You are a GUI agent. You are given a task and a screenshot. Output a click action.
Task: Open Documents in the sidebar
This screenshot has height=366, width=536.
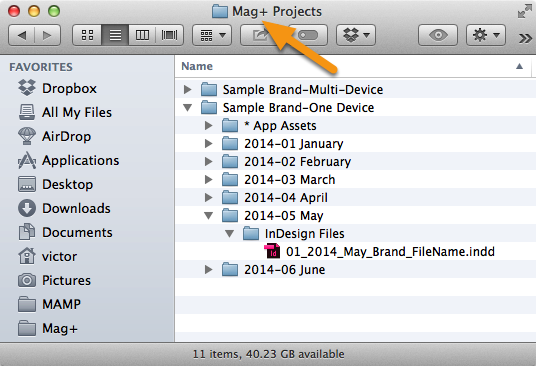[65, 232]
